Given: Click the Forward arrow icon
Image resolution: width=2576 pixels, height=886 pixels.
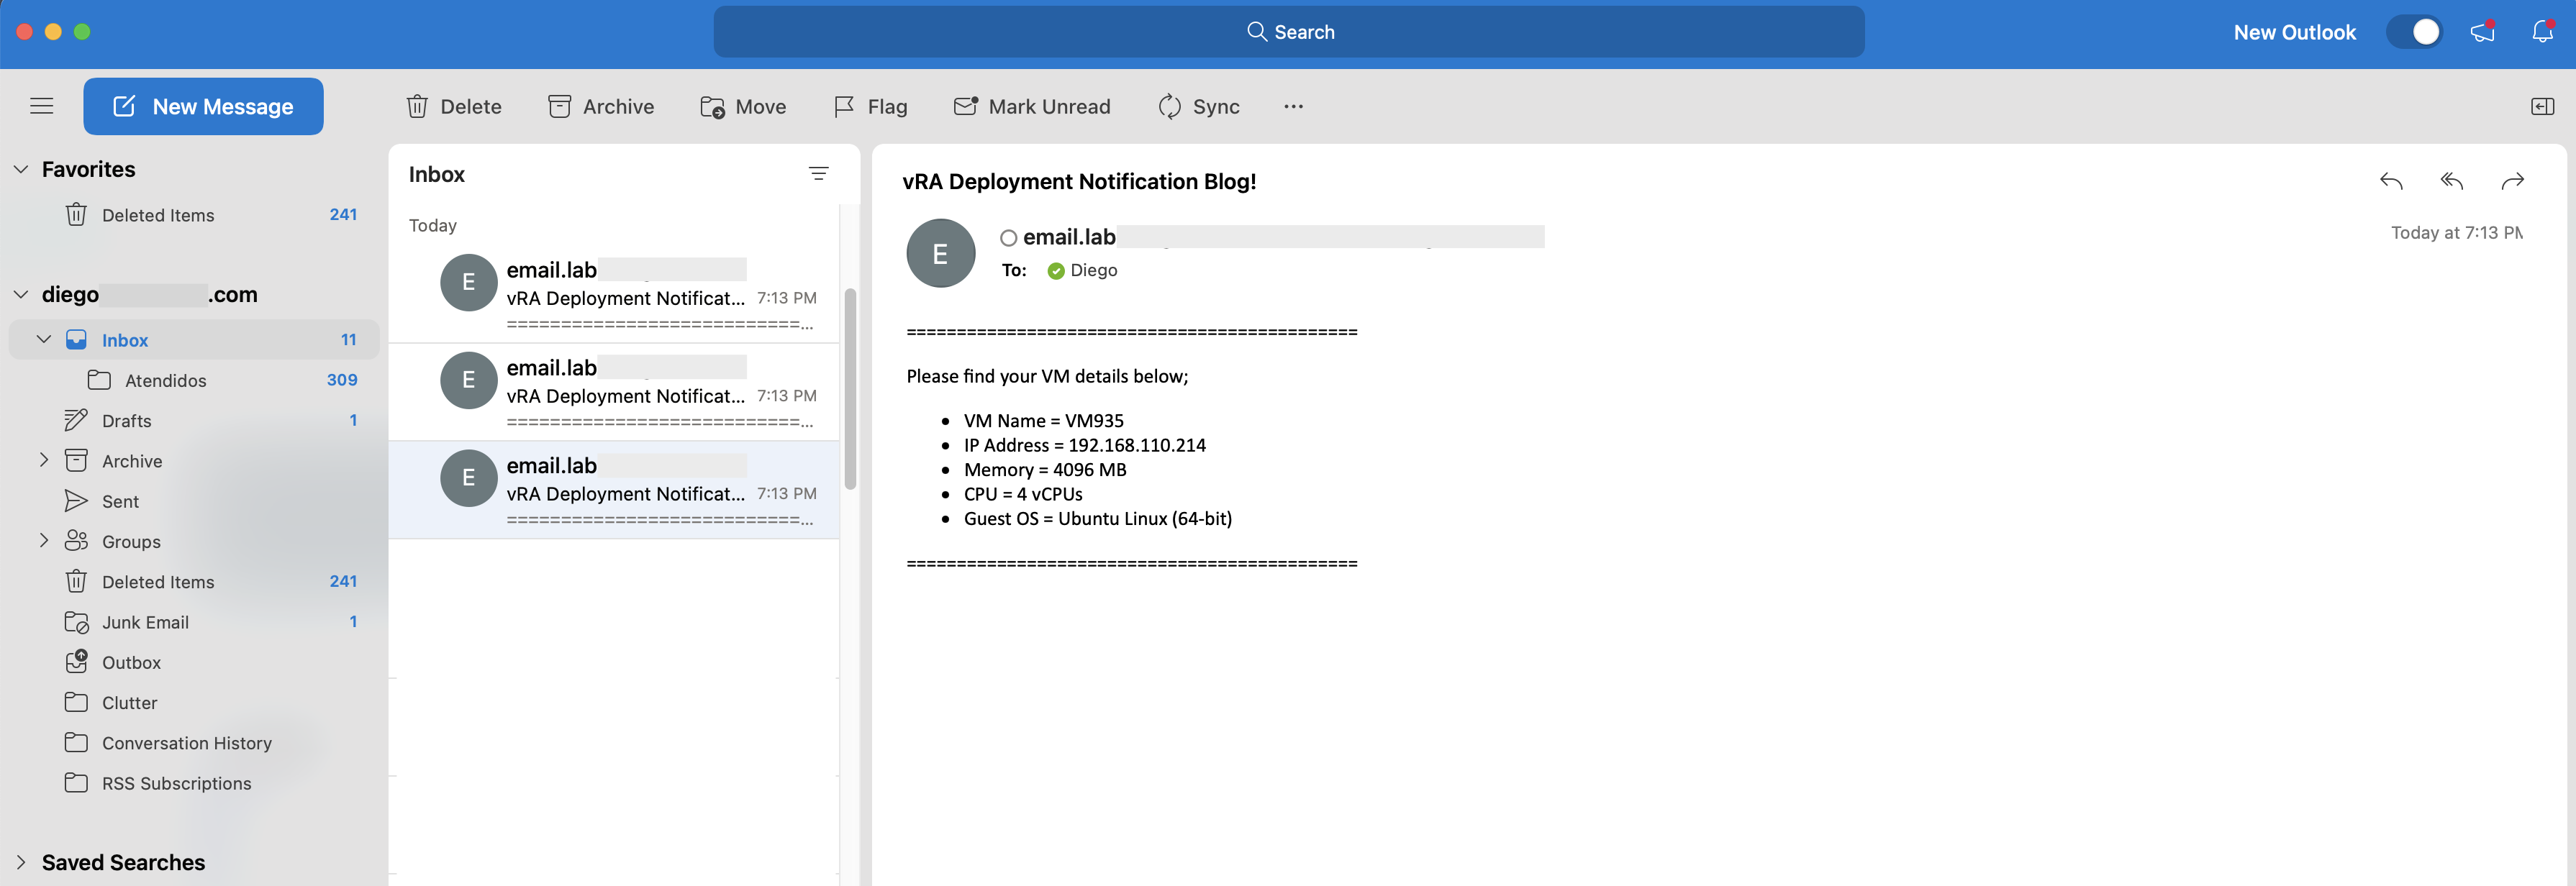Looking at the screenshot, I should point(2512,181).
